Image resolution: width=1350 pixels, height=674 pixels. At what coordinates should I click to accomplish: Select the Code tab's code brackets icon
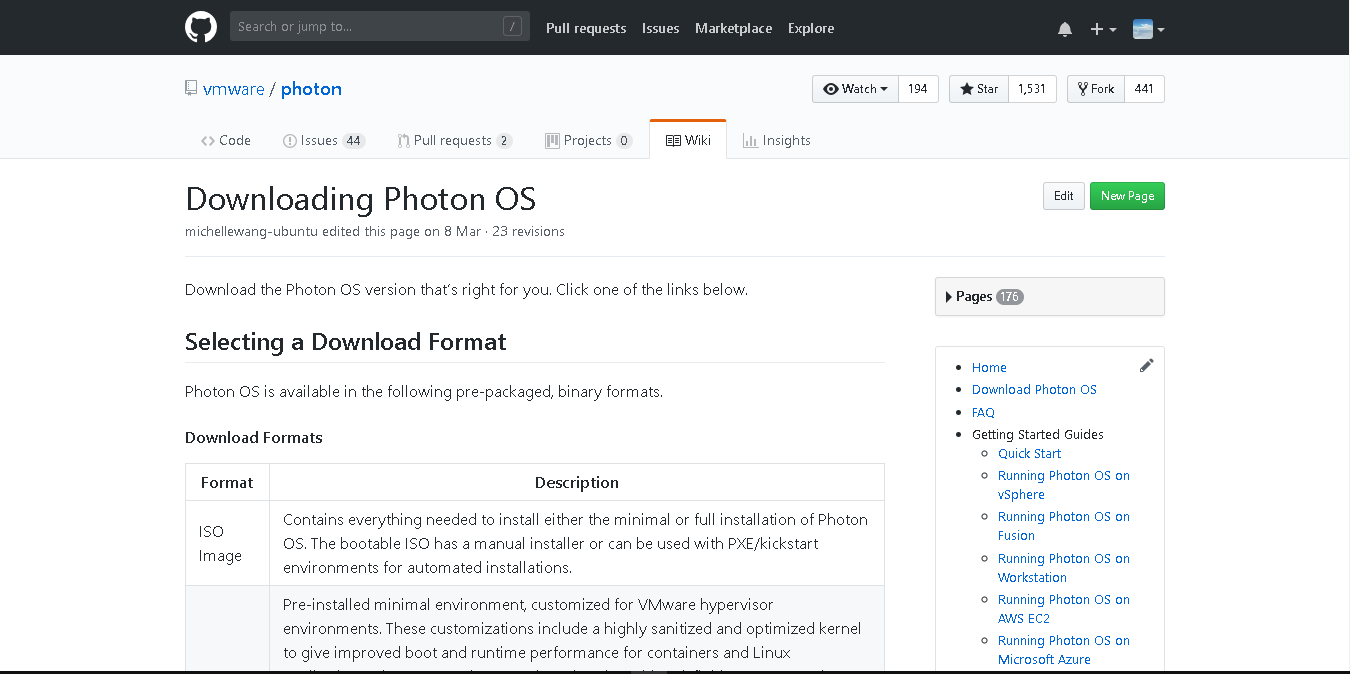pos(206,140)
